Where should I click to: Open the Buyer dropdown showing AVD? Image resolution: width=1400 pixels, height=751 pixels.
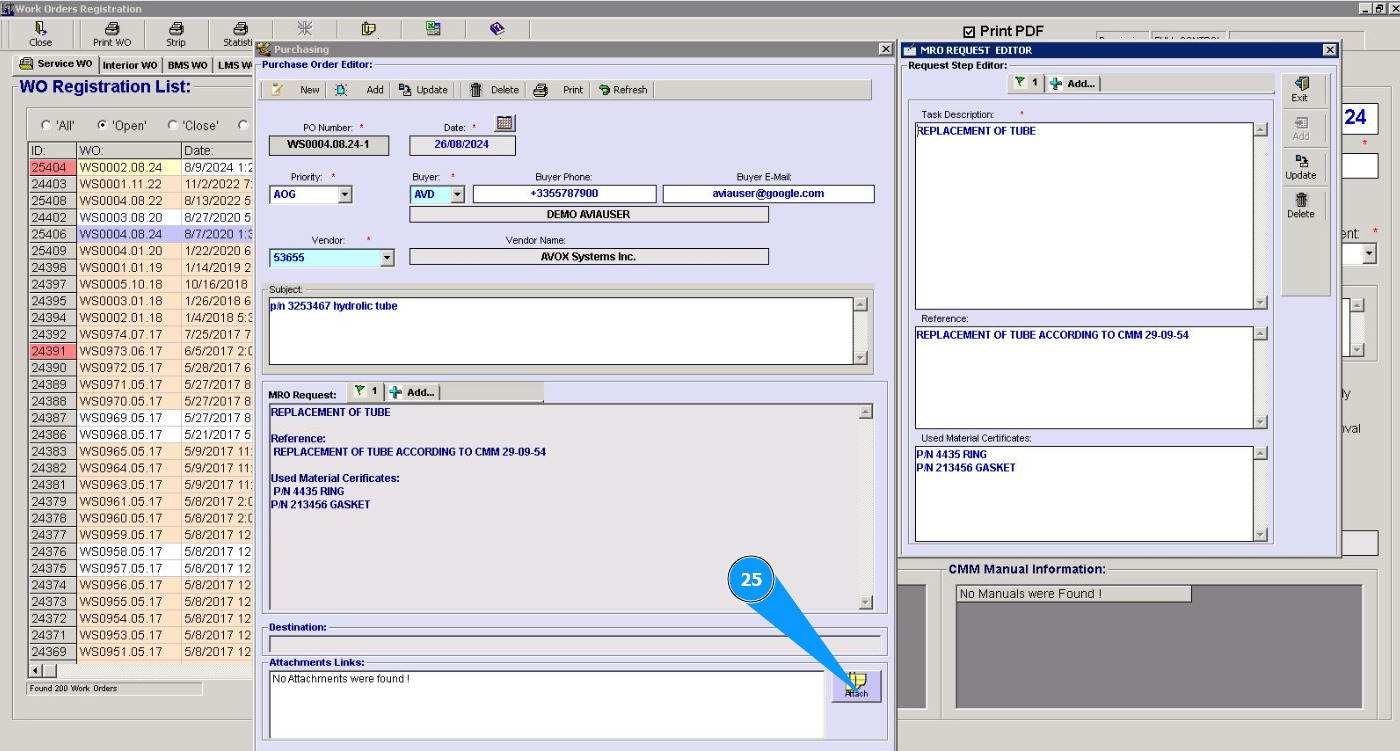pos(458,194)
